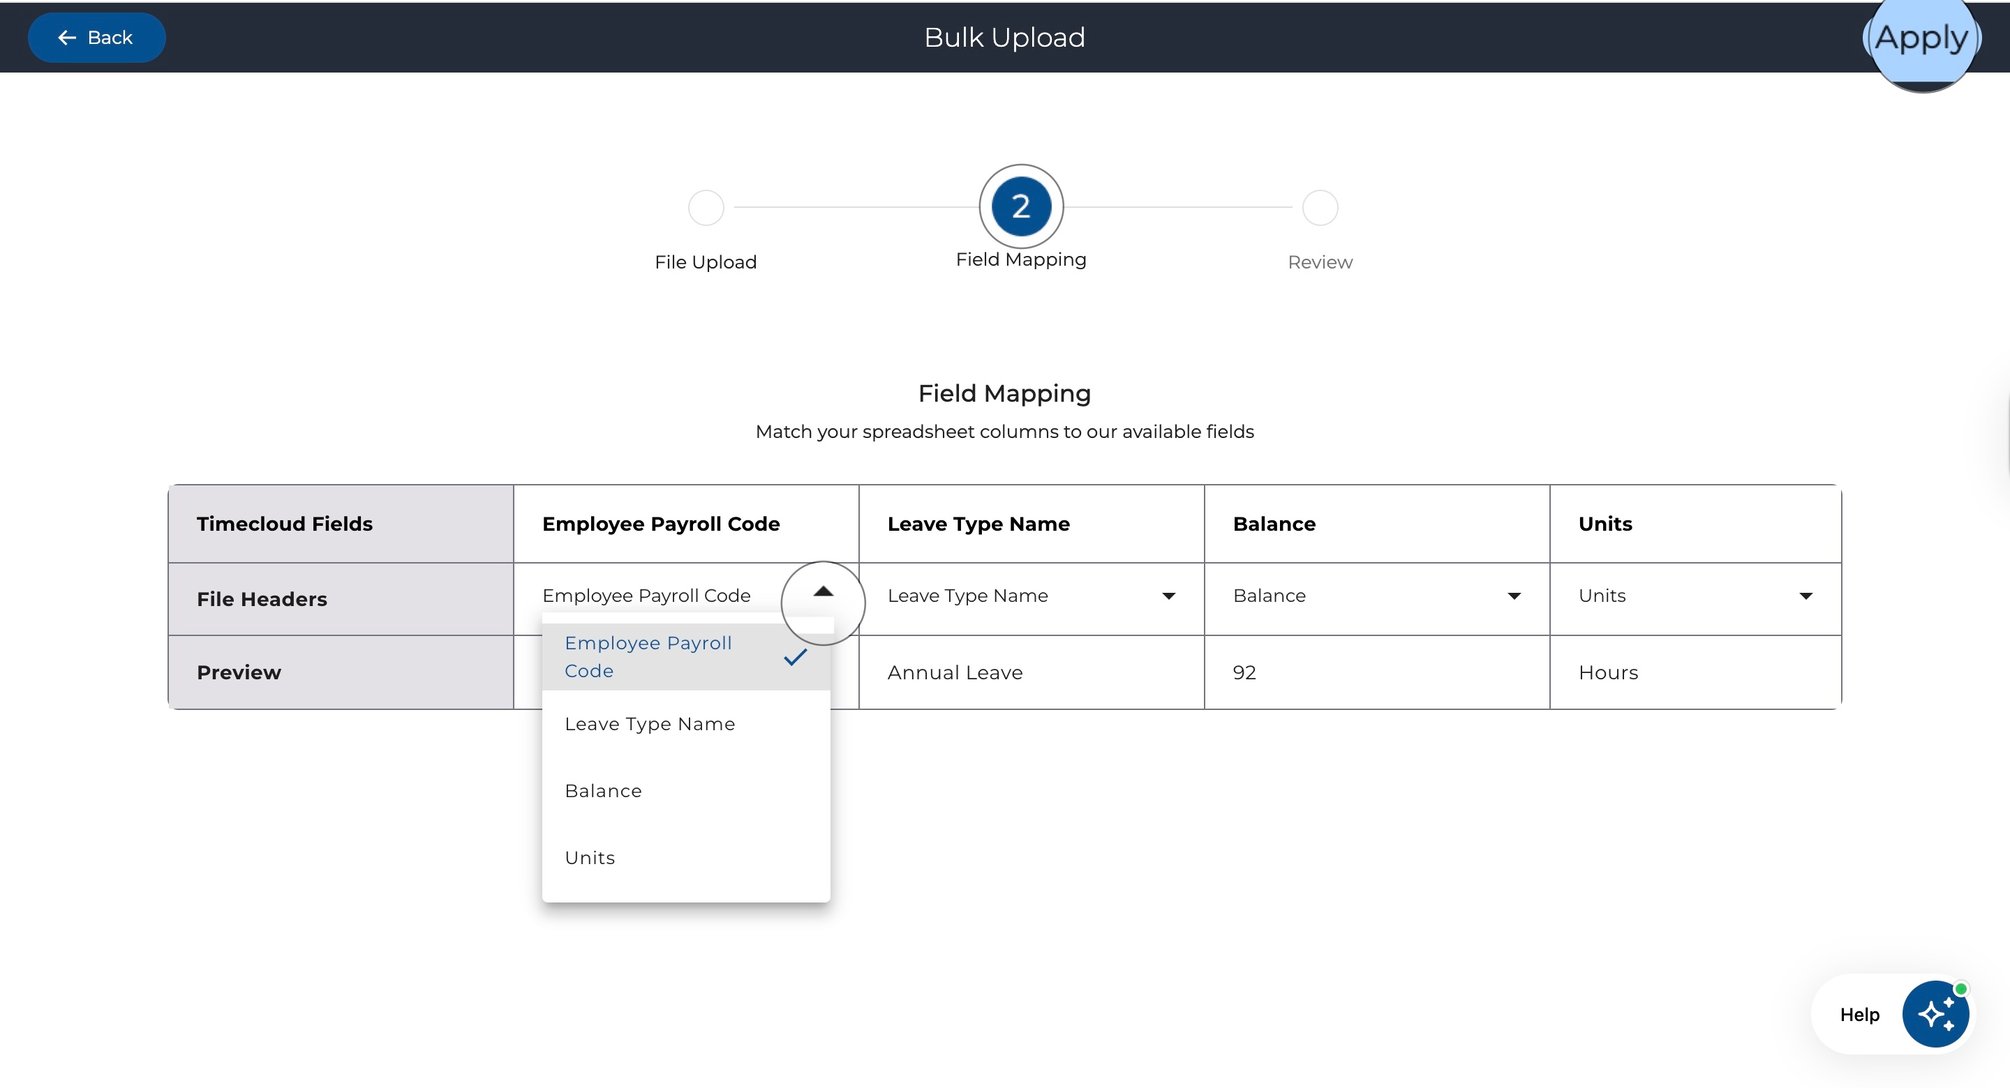Click the Annual Leave preview cell
The image size is (2010, 1088).
click(x=1031, y=673)
